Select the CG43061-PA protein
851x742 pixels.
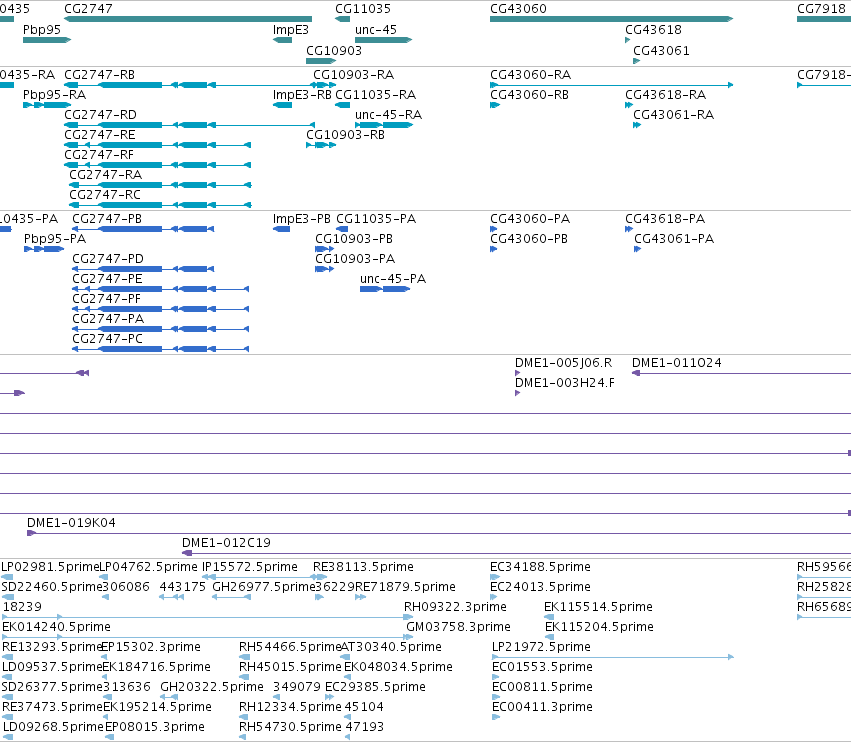click(x=638, y=249)
